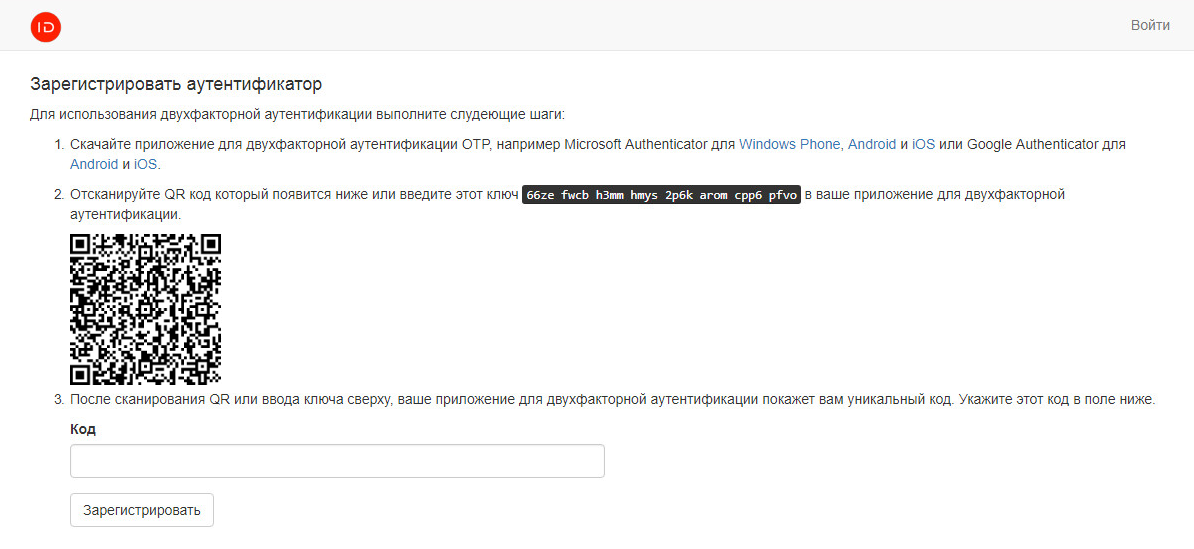Open iOS link for Microsoft Authenticator
This screenshot has height=549, width=1194.
(x=923, y=144)
